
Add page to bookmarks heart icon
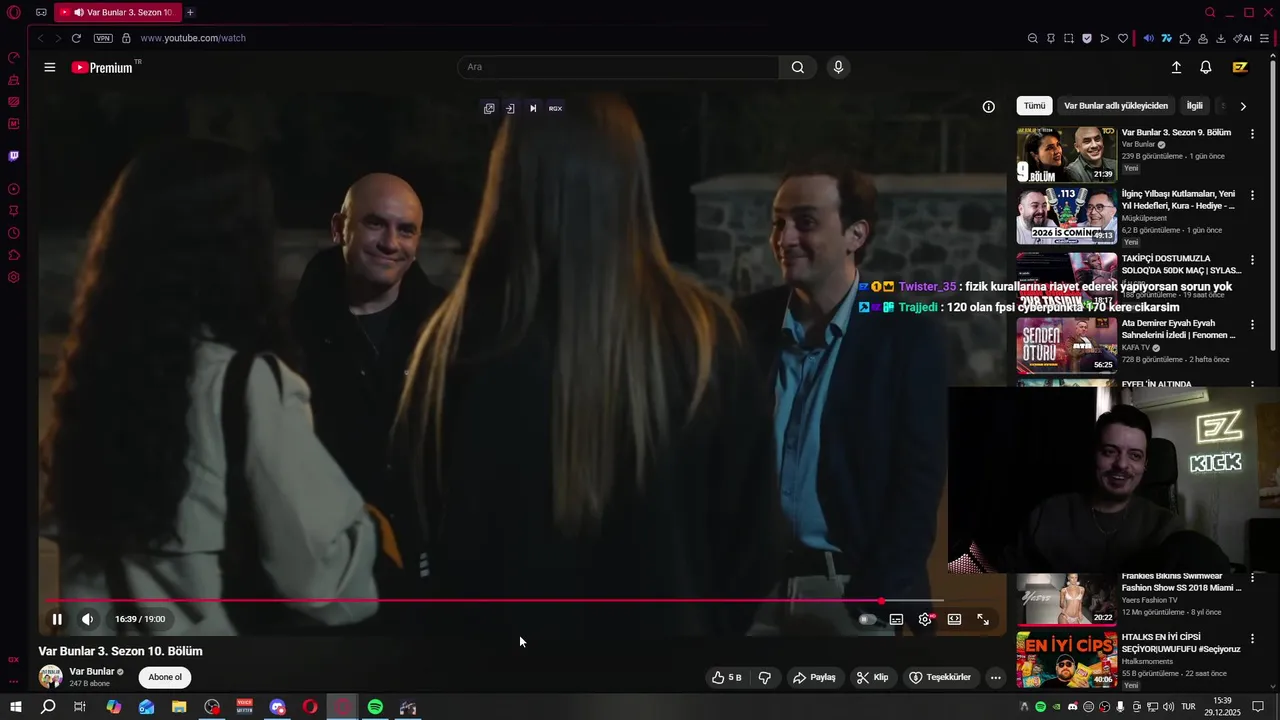pyautogui.click(x=1123, y=38)
